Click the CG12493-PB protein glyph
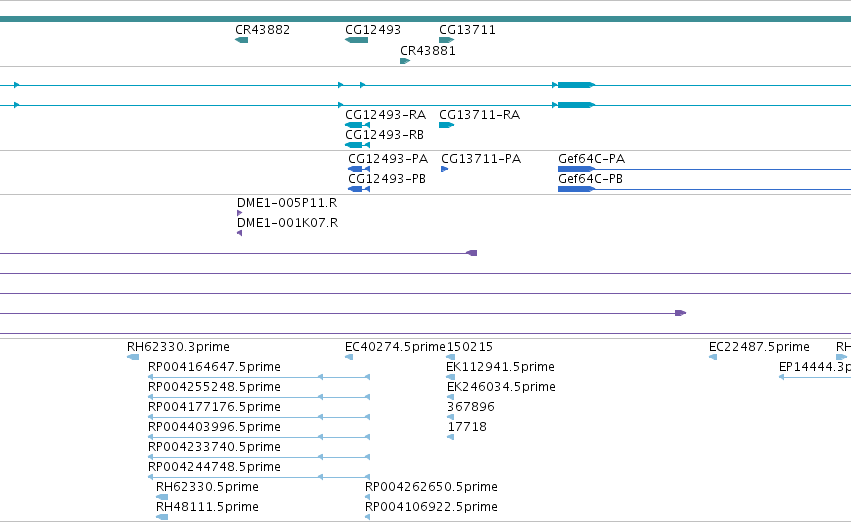 point(359,189)
